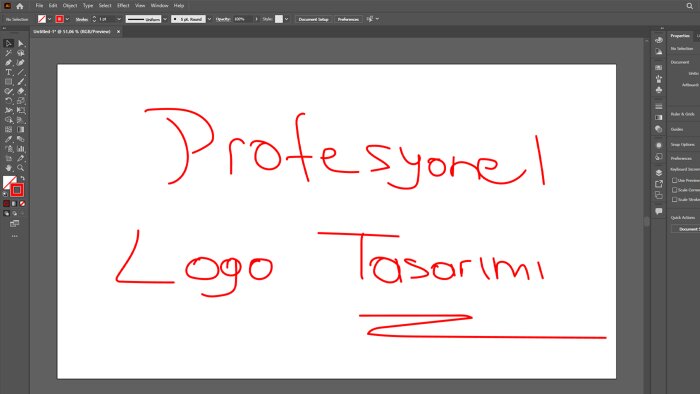Set paint mode to Color
This screenshot has height=394, width=700.
point(6,203)
